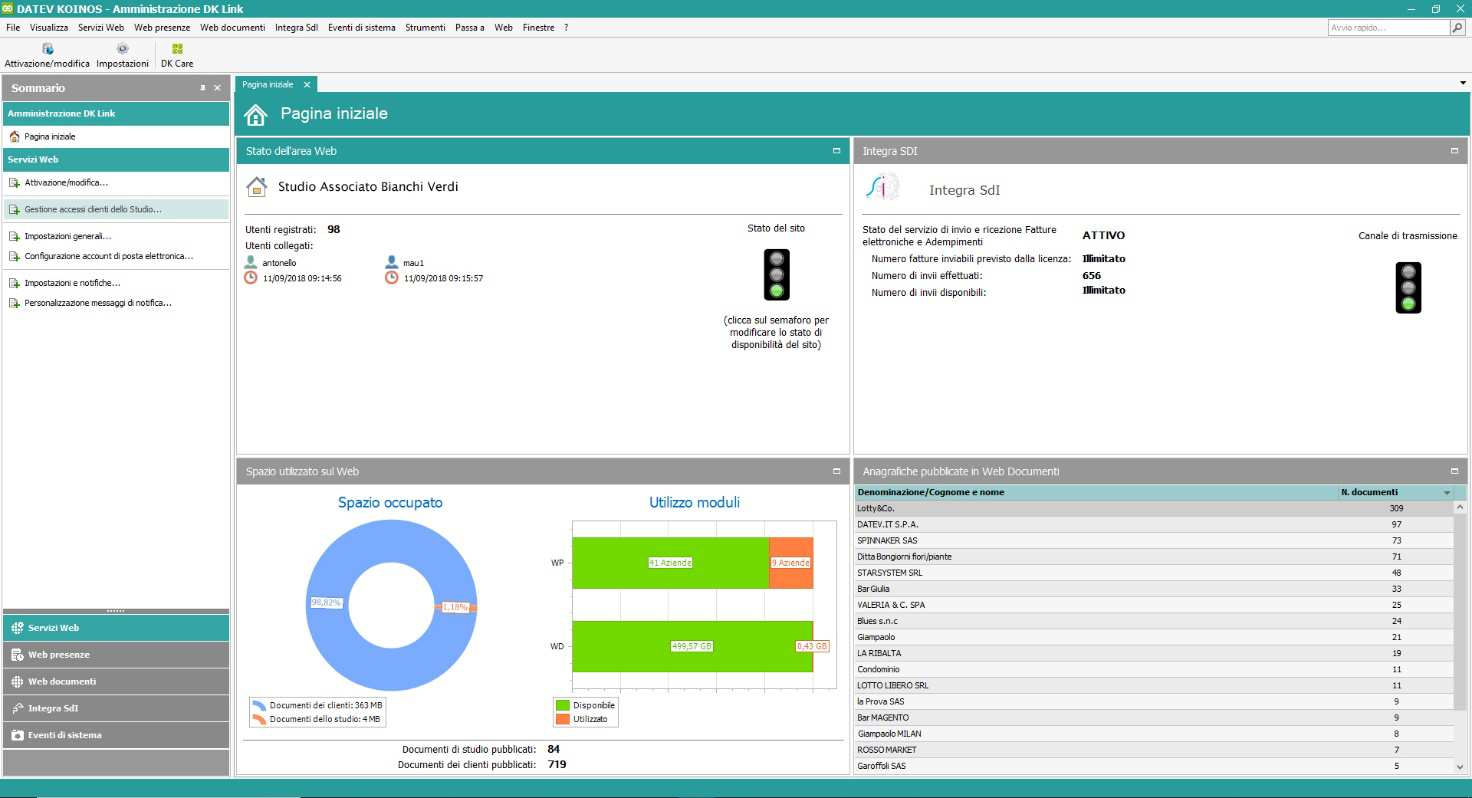
Task: Select the Lotty&Co. row
Action: click(1154, 508)
